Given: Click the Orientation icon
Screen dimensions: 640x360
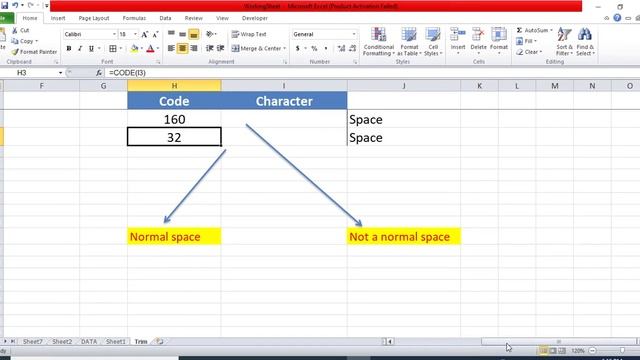Looking at the screenshot, I should (210, 34).
